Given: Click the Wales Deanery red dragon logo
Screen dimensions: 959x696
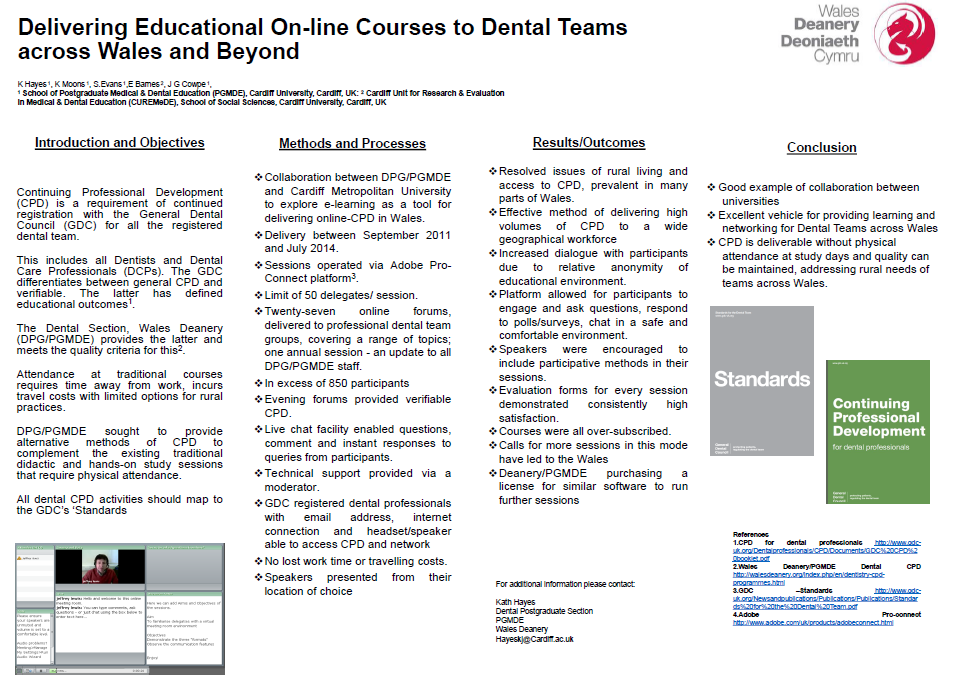Looking at the screenshot, I should pyautogui.click(x=904, y=34).
